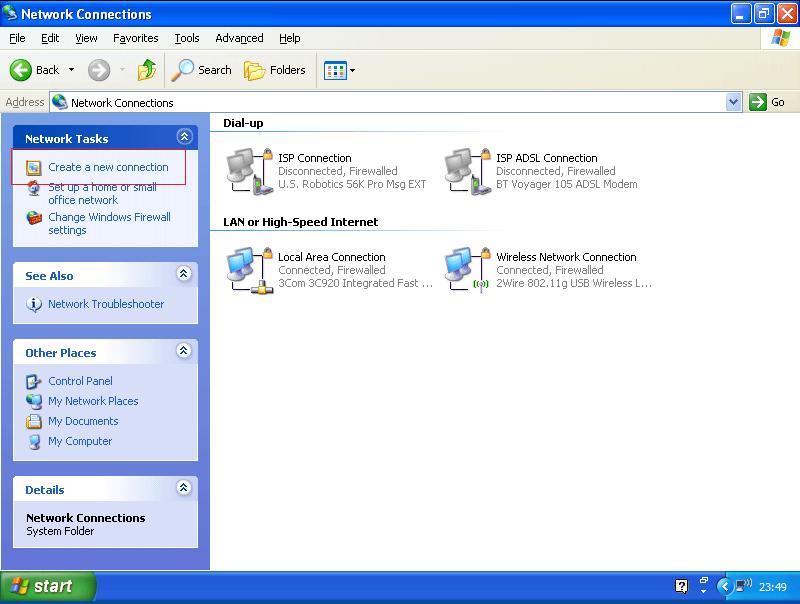Click the LAN or High-Speed Internet header
This screenshot has width=800, height=604.
(301, 222)
